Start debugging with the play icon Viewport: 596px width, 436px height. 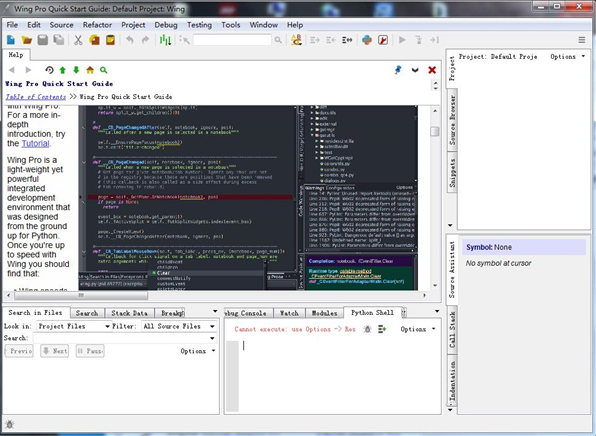402,40
